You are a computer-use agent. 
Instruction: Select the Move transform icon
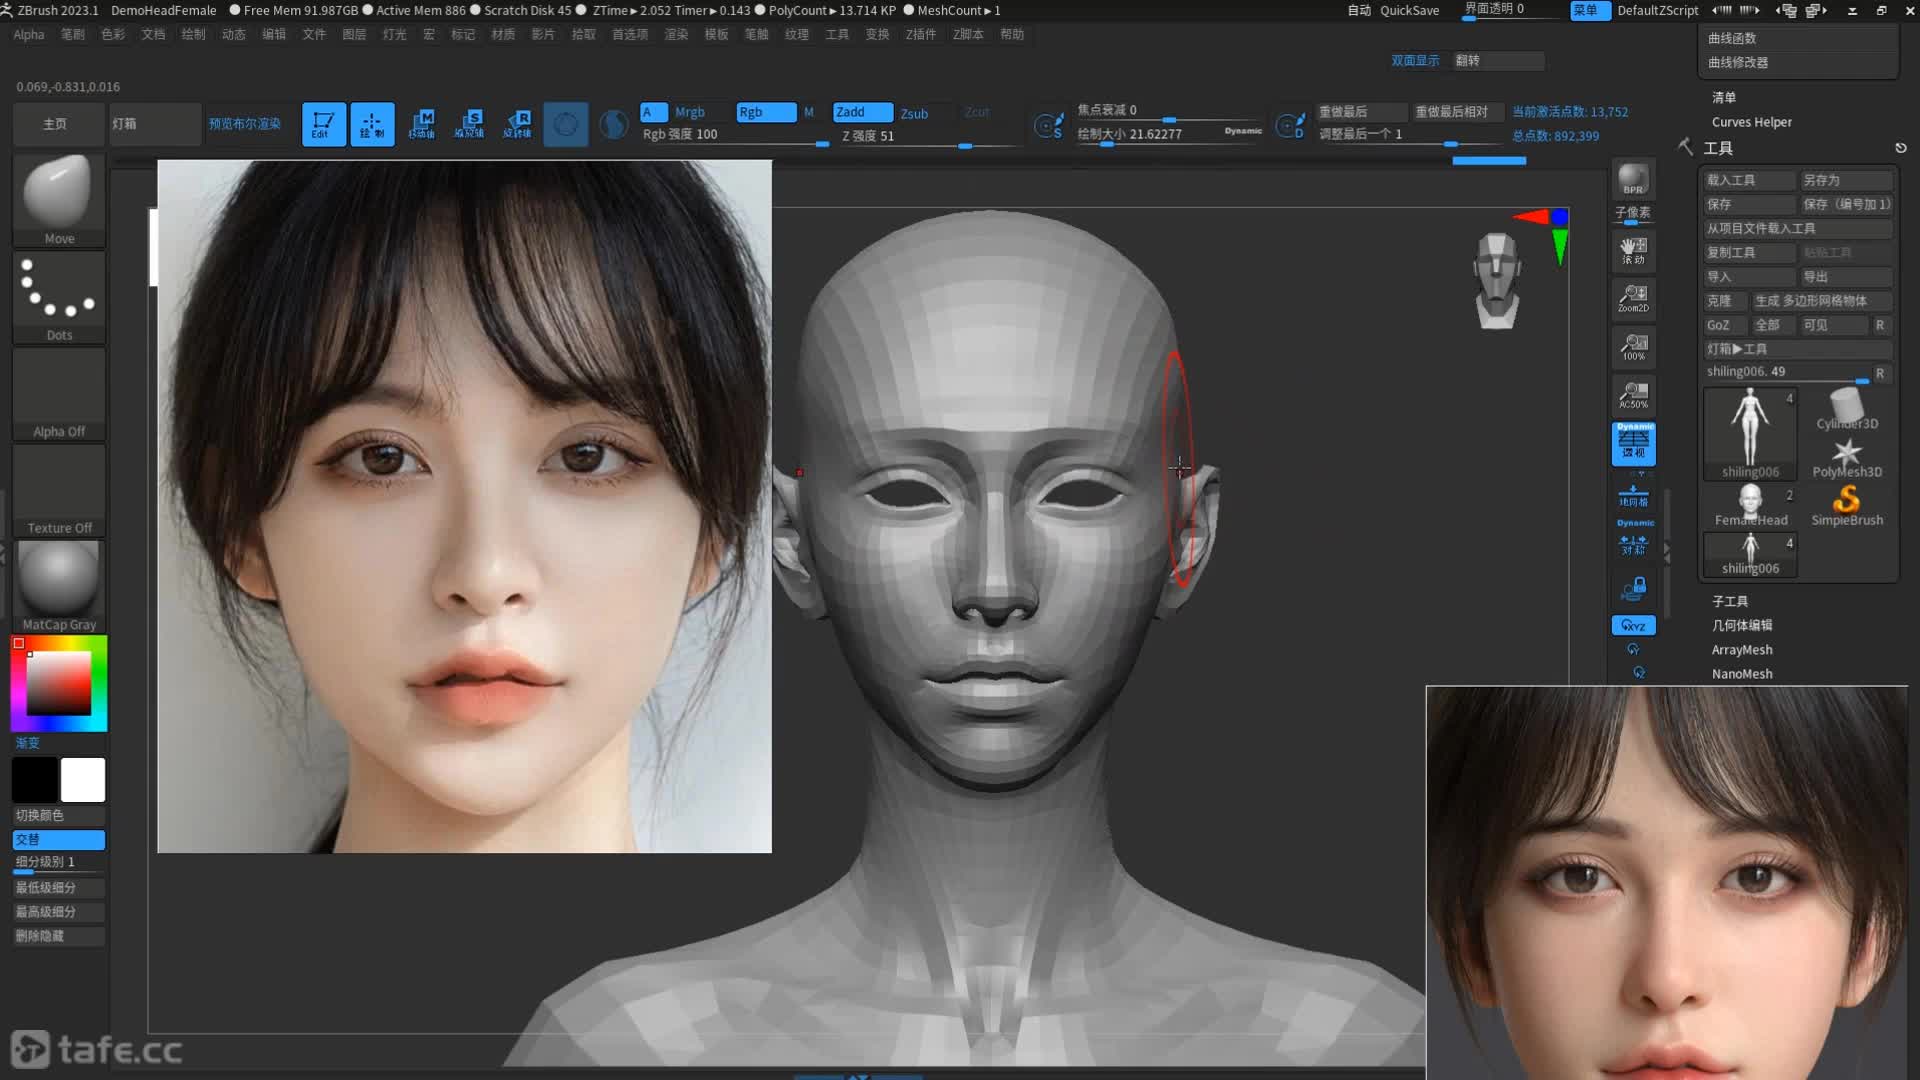421,124
